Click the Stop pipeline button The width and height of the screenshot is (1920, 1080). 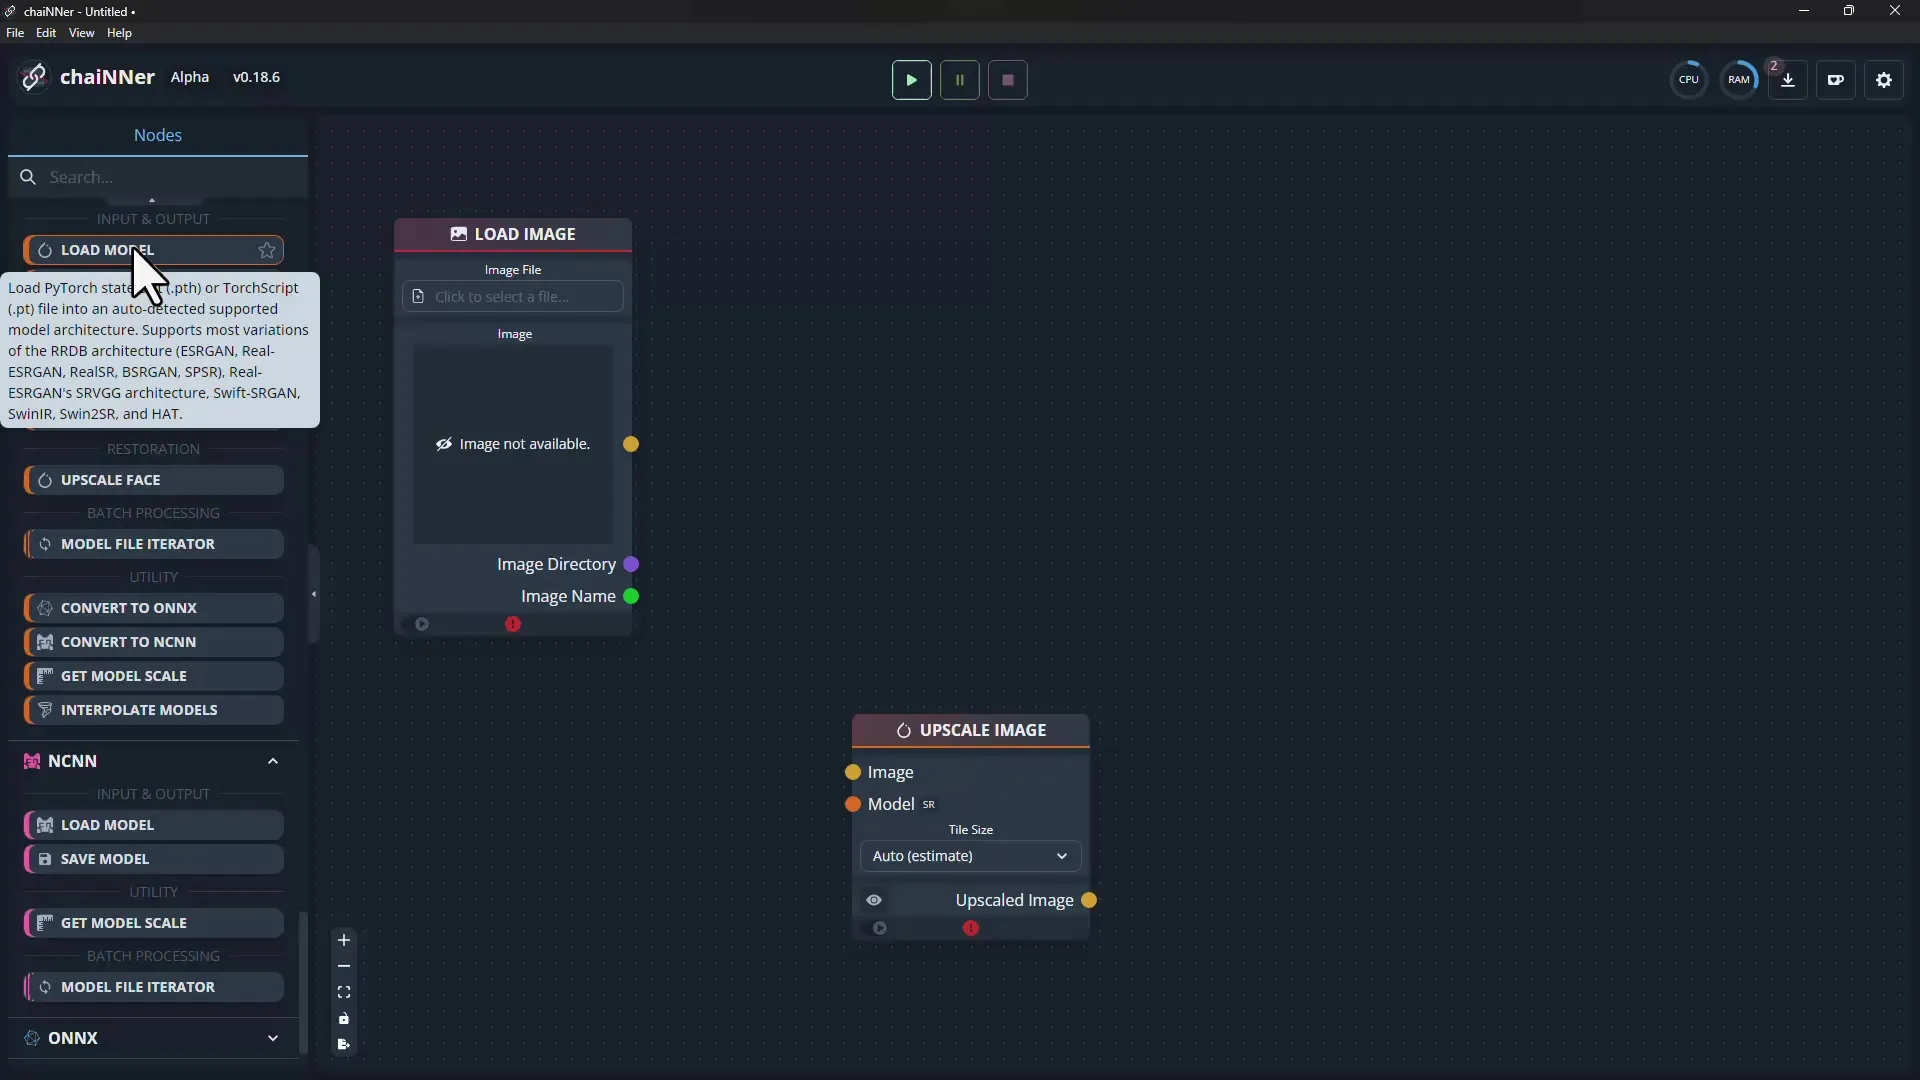[1007, 80]
